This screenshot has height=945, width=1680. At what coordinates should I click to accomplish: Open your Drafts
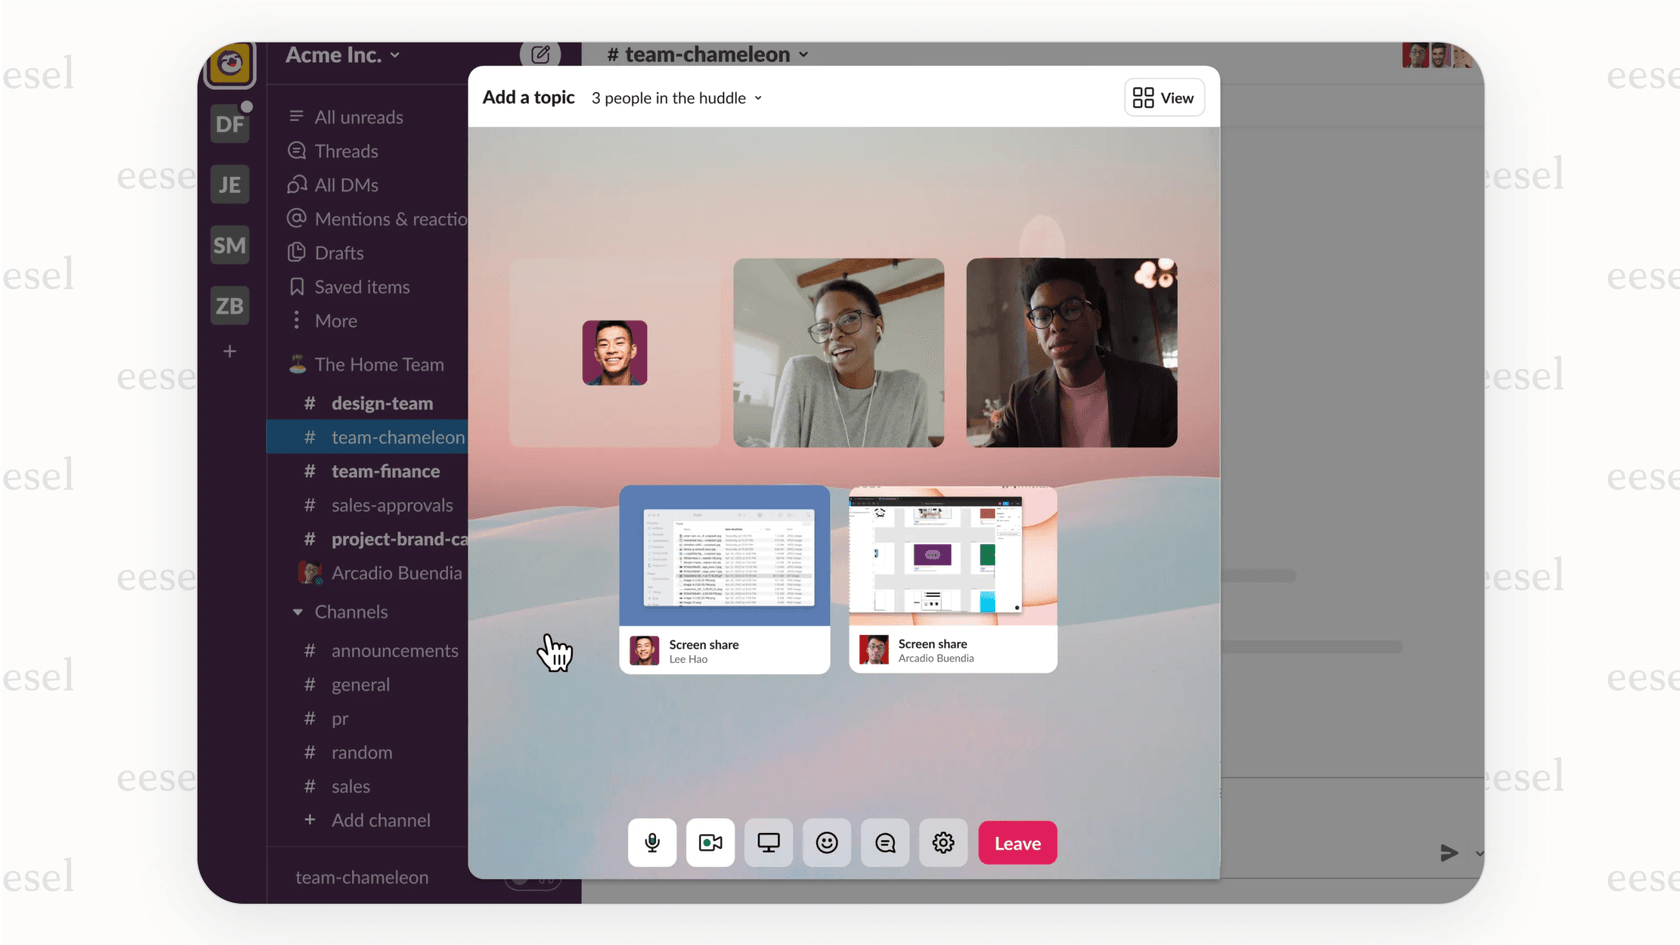coord(340,252)
